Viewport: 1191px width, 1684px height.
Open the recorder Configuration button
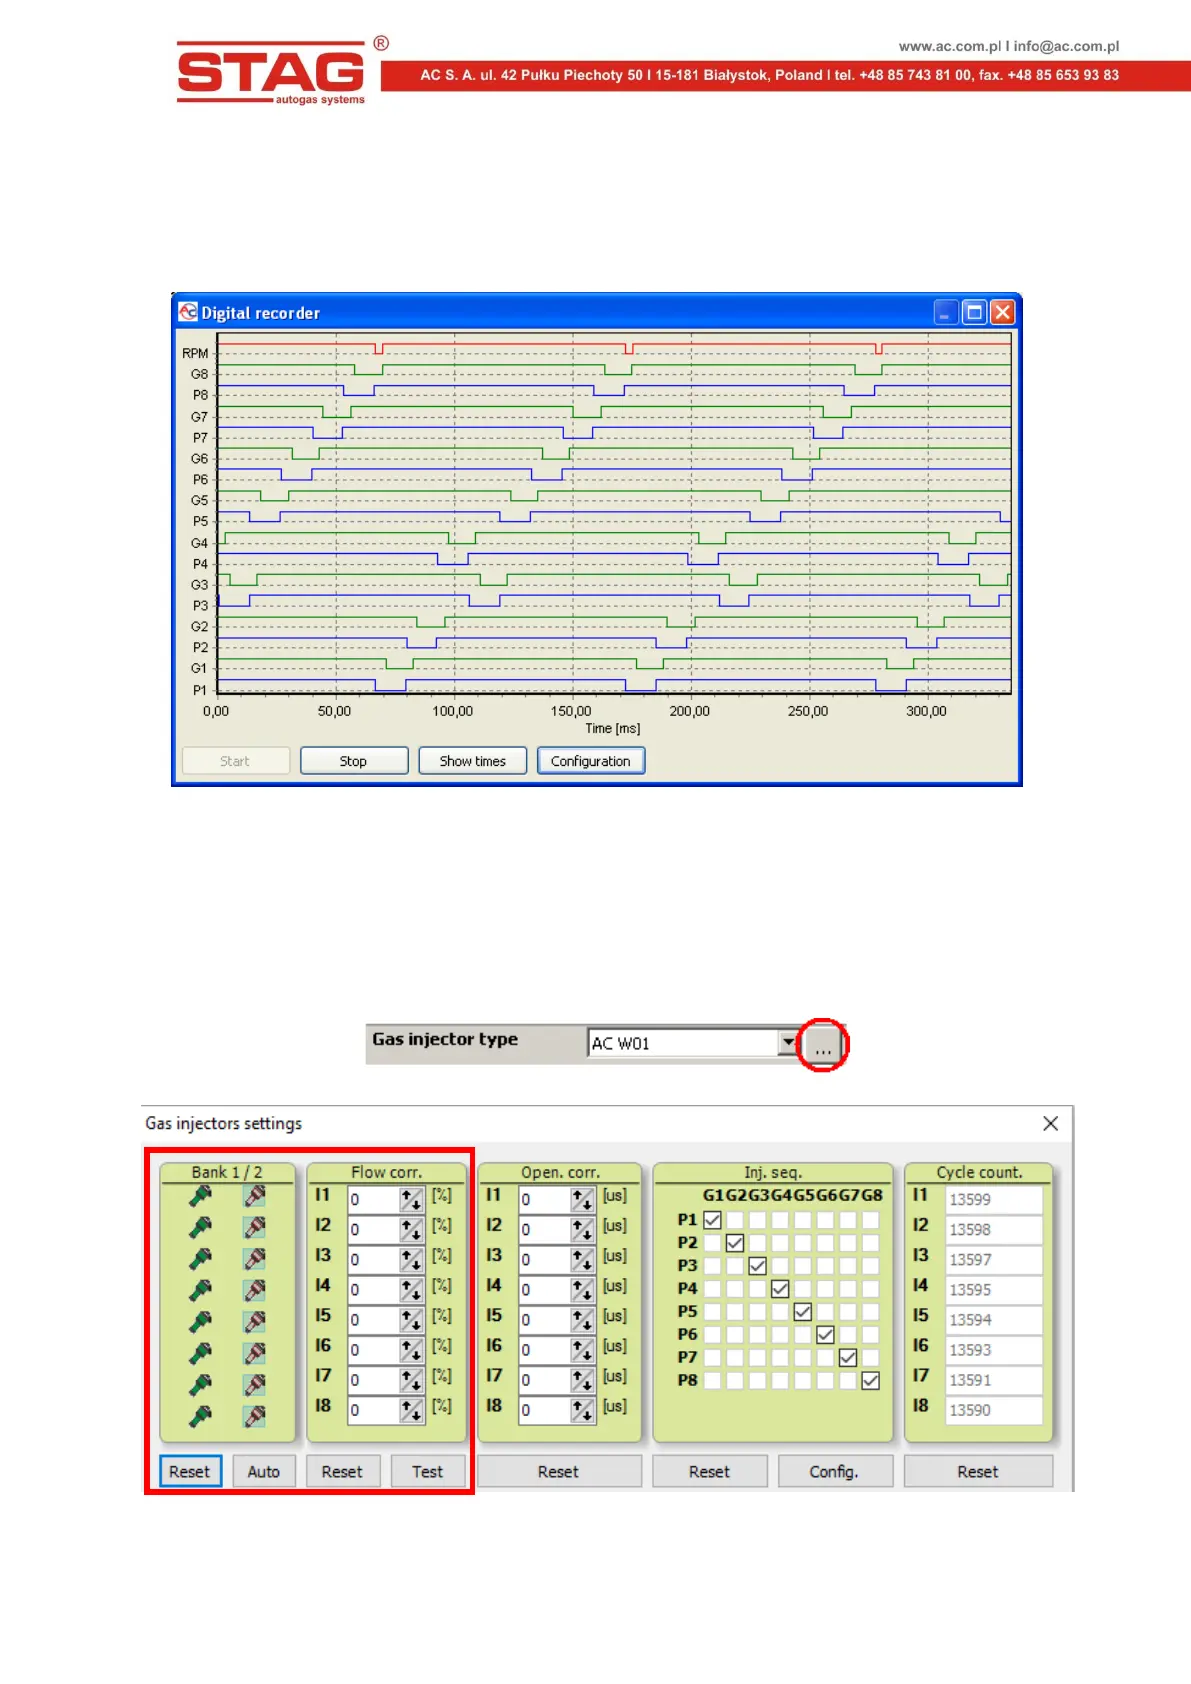(x=590, y=761)
